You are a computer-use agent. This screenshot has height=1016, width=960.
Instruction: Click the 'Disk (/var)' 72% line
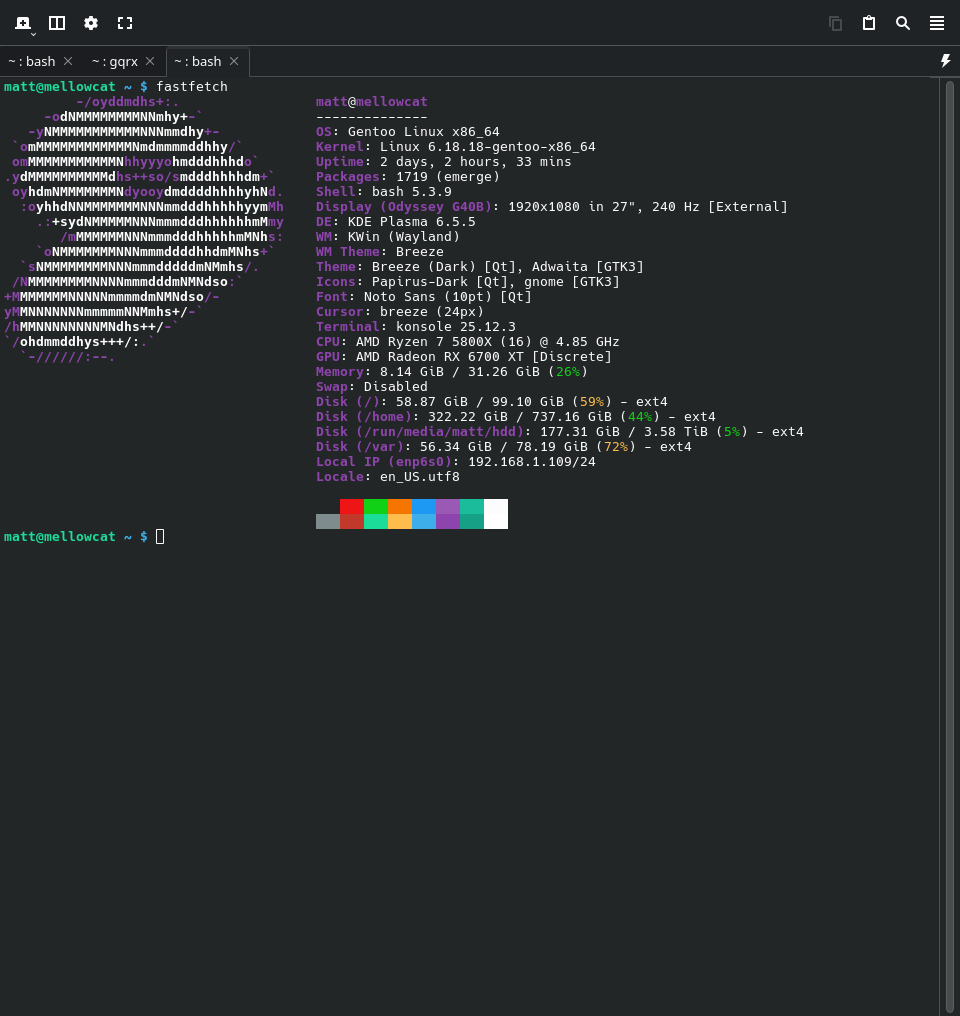(503, 446)
